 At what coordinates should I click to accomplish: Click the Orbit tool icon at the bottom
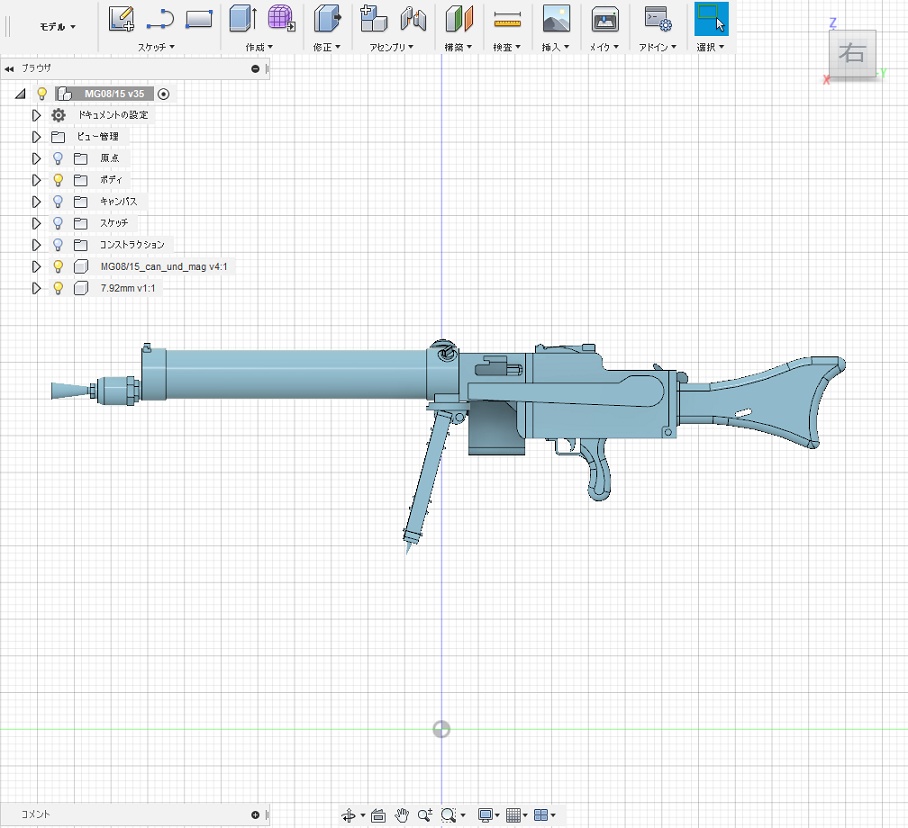point(349,815)
